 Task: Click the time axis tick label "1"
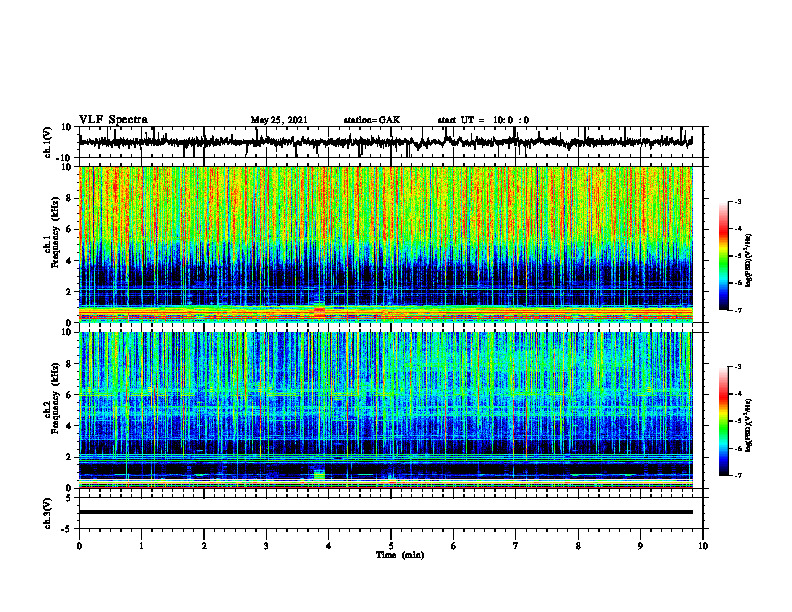click(x=141, y=546)
